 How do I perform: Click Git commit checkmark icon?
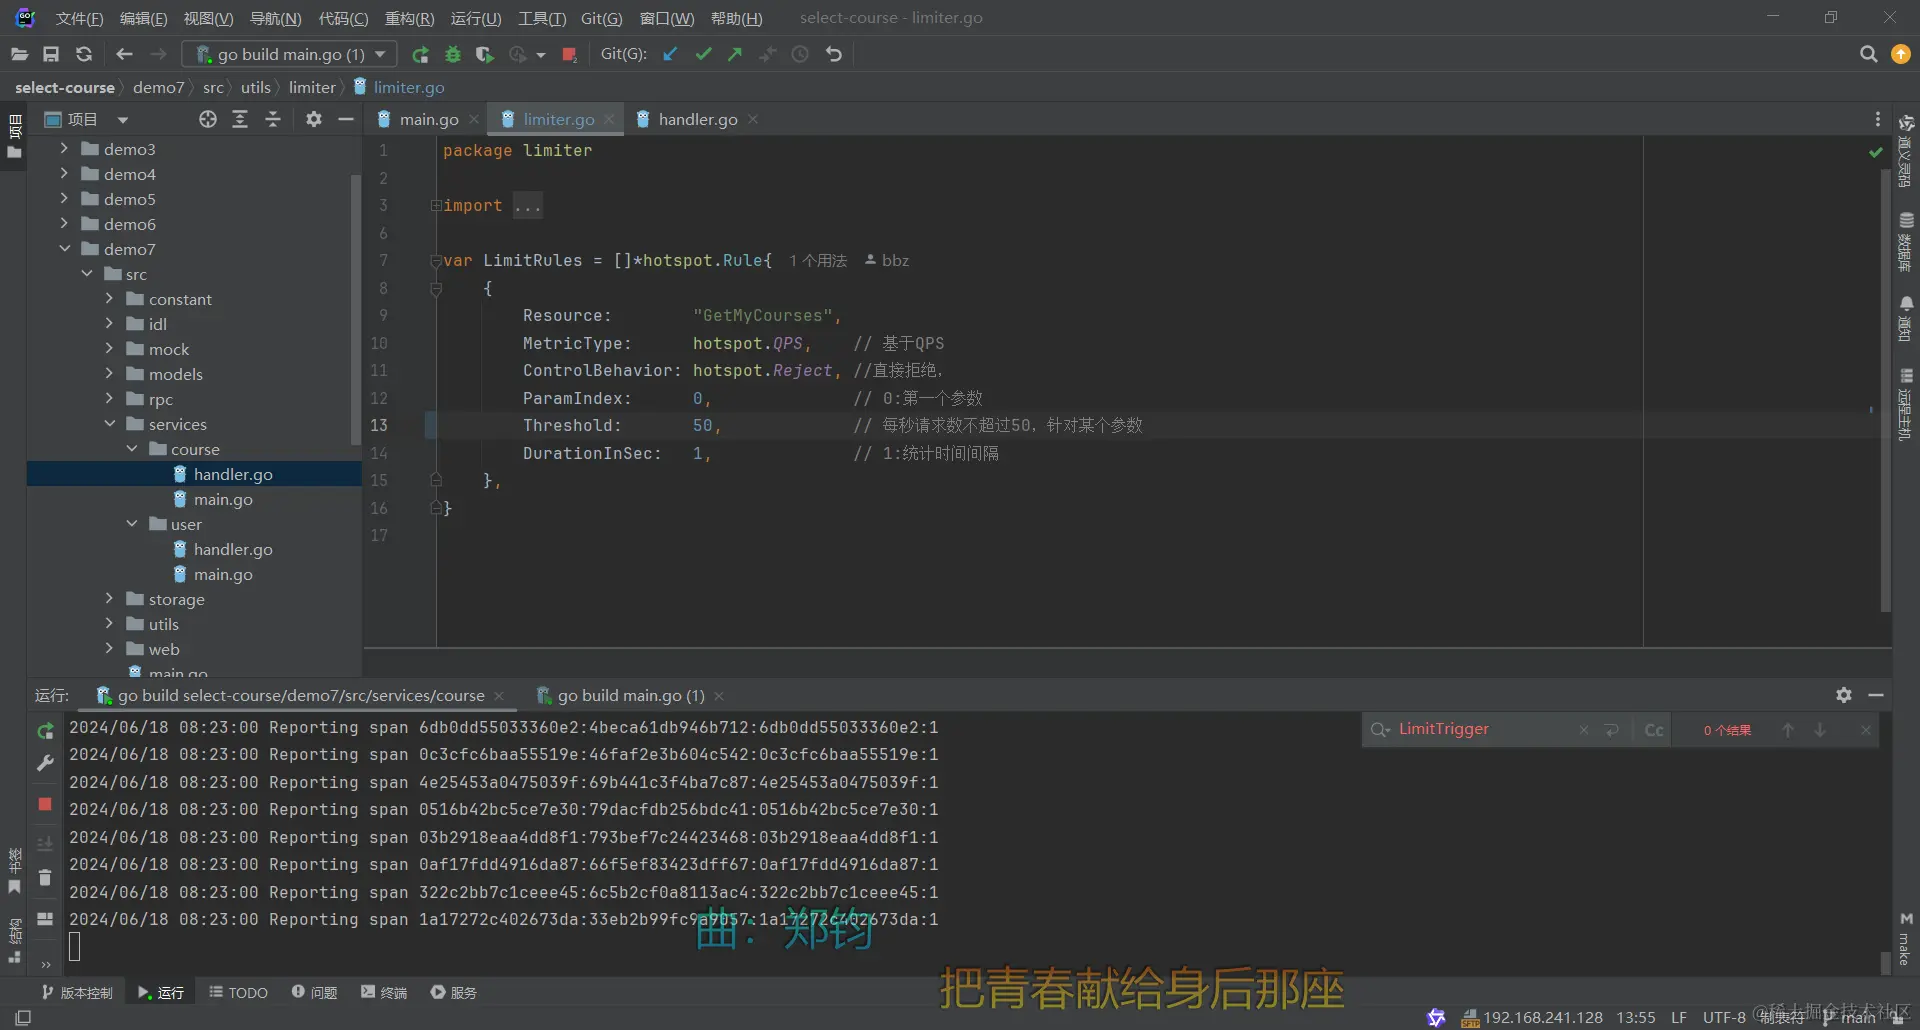pos(703,54)
